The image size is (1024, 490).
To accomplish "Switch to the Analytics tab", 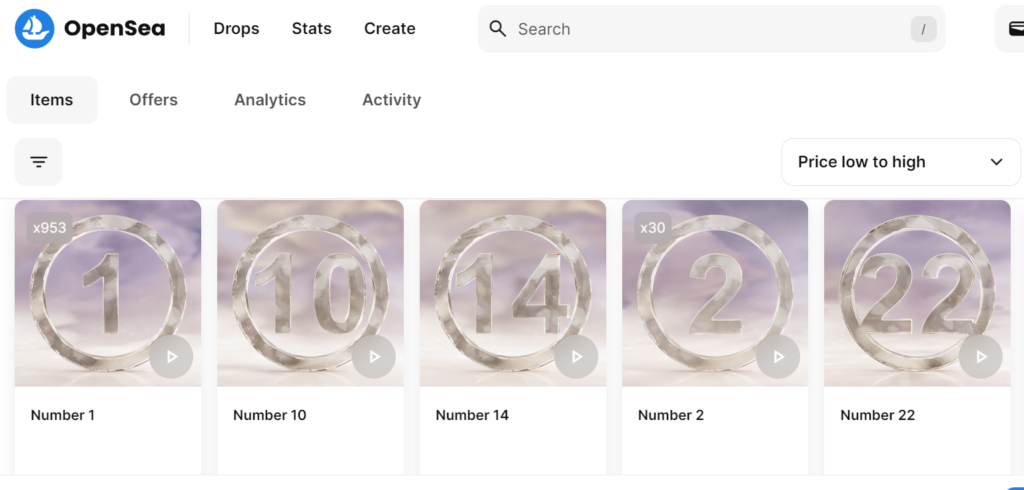I will (270, 100).
